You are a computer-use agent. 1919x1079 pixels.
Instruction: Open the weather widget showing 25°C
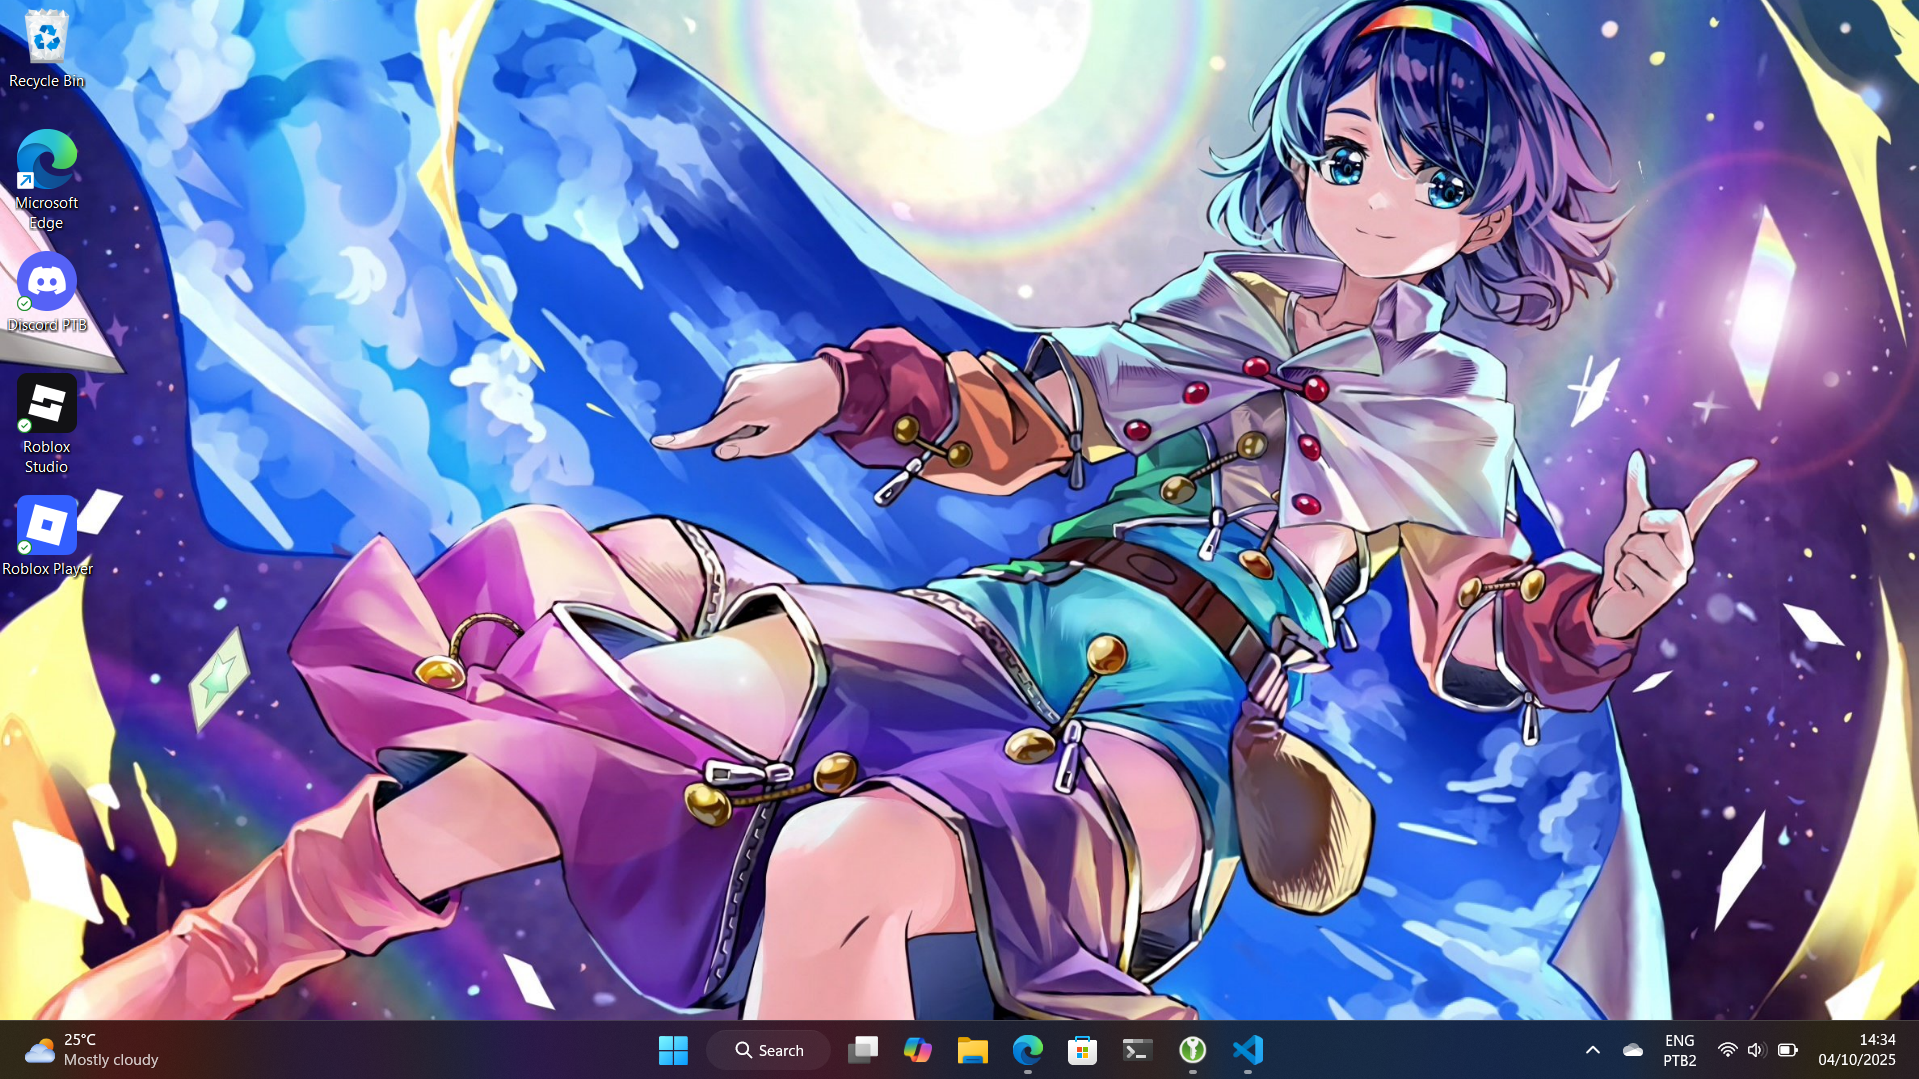pyautogui.click(x=92, y=1050)
